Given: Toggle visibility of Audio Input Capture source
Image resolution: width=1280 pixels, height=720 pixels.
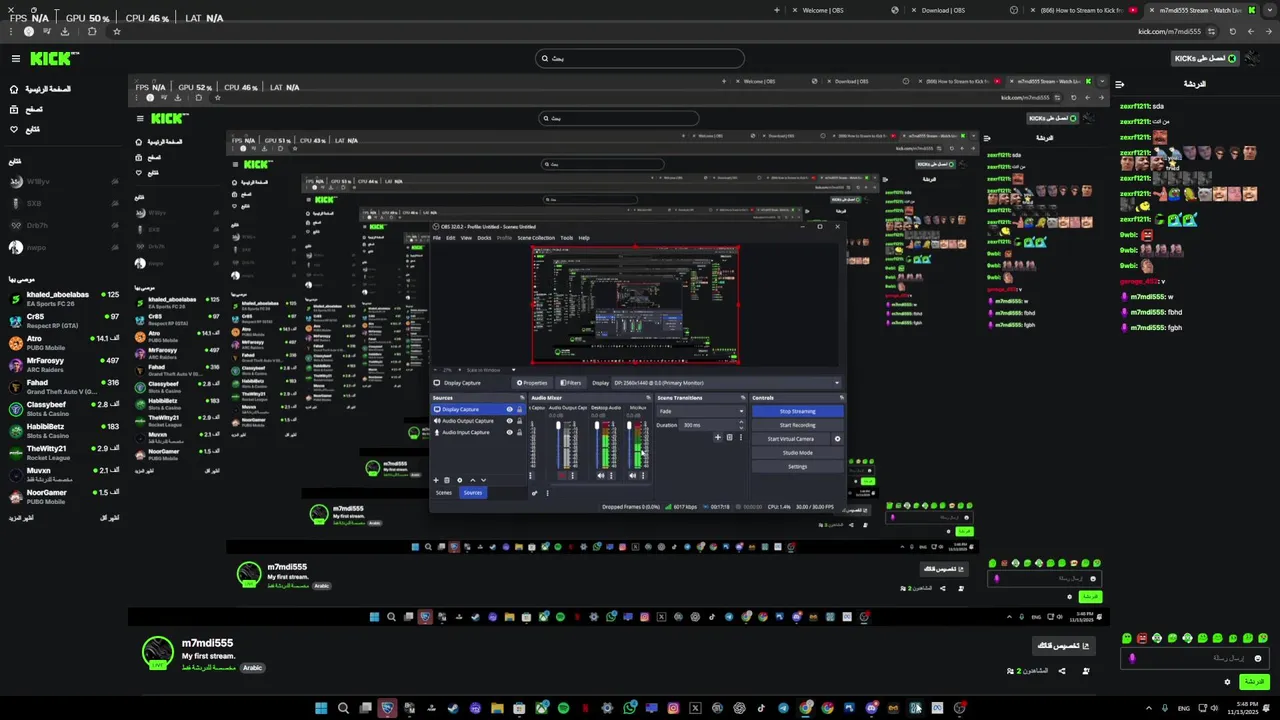Looking at the screenshot, I should pyautogui.click(x=509, y=432).
